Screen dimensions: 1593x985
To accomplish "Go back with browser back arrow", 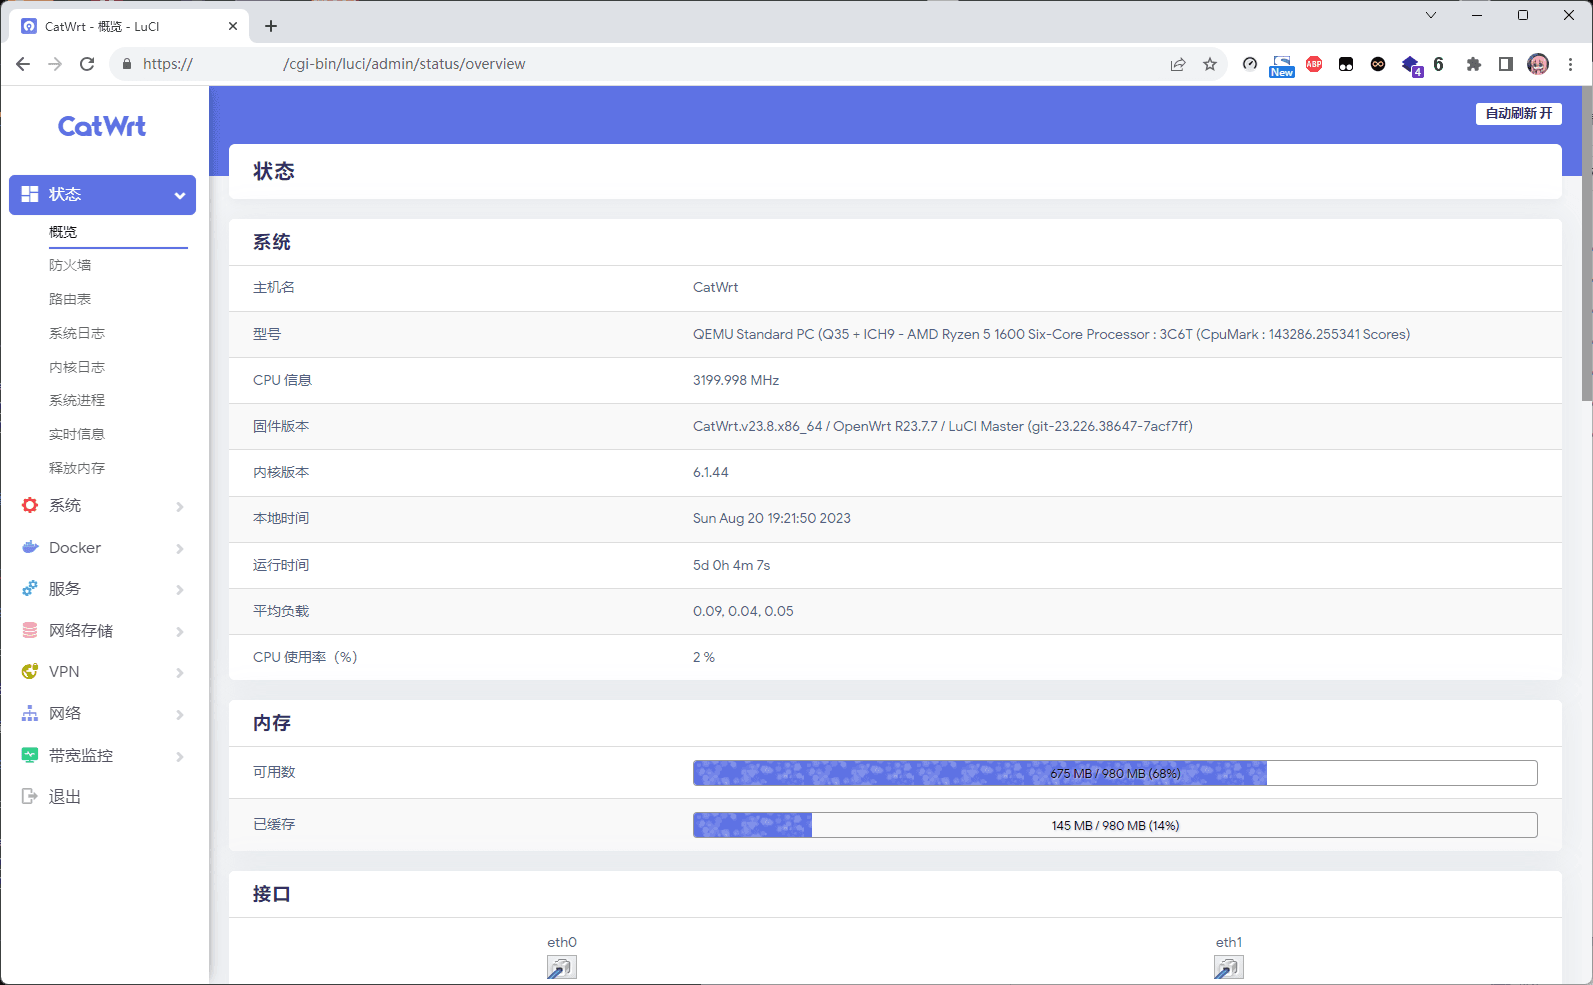I will coord(23,64).
